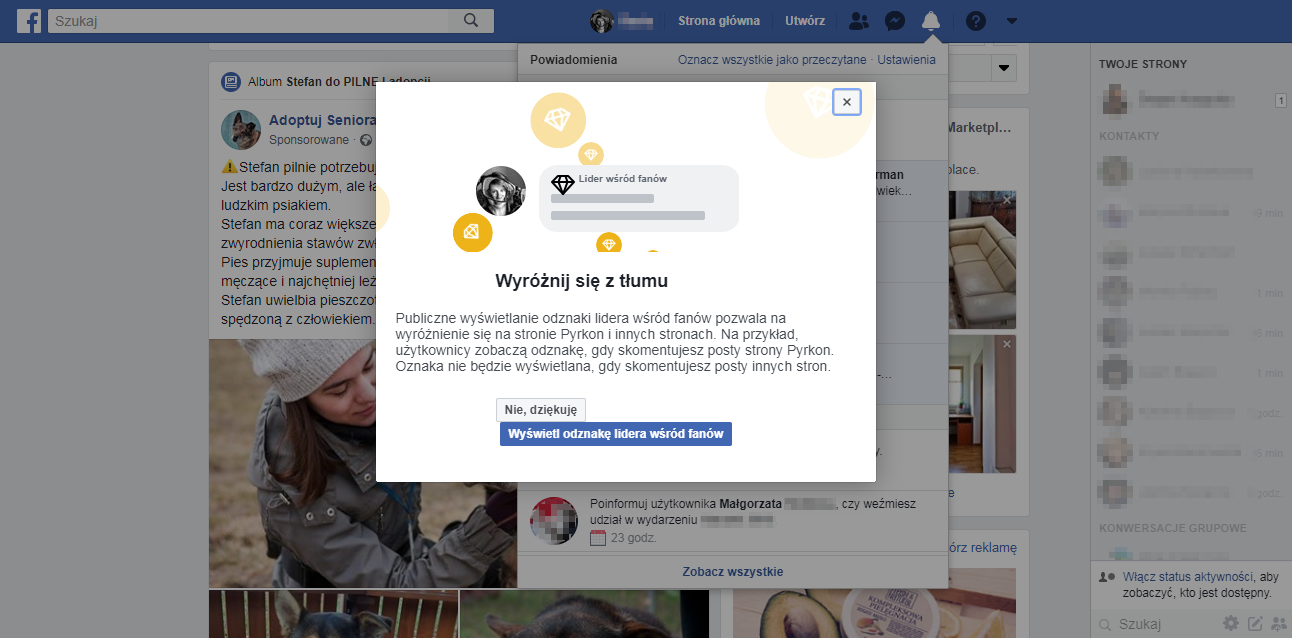Click Zobacz wszystkie notifications link
Screen dimensions: 1292x638
(733, 572)
